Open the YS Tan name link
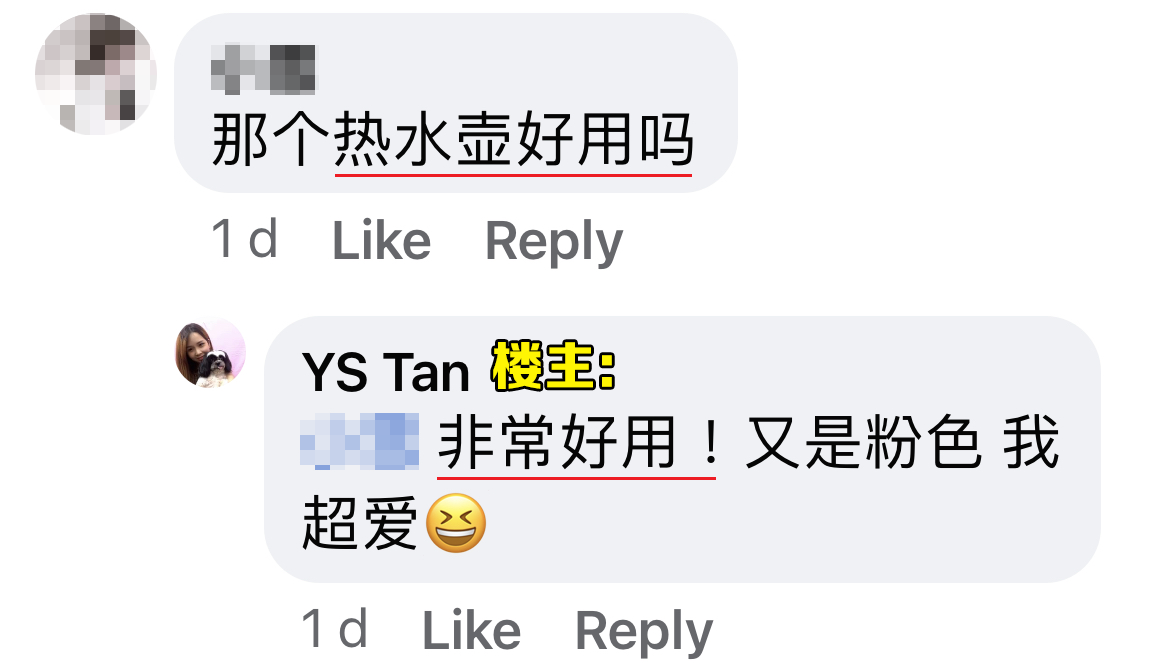 [x=386, y=371]
